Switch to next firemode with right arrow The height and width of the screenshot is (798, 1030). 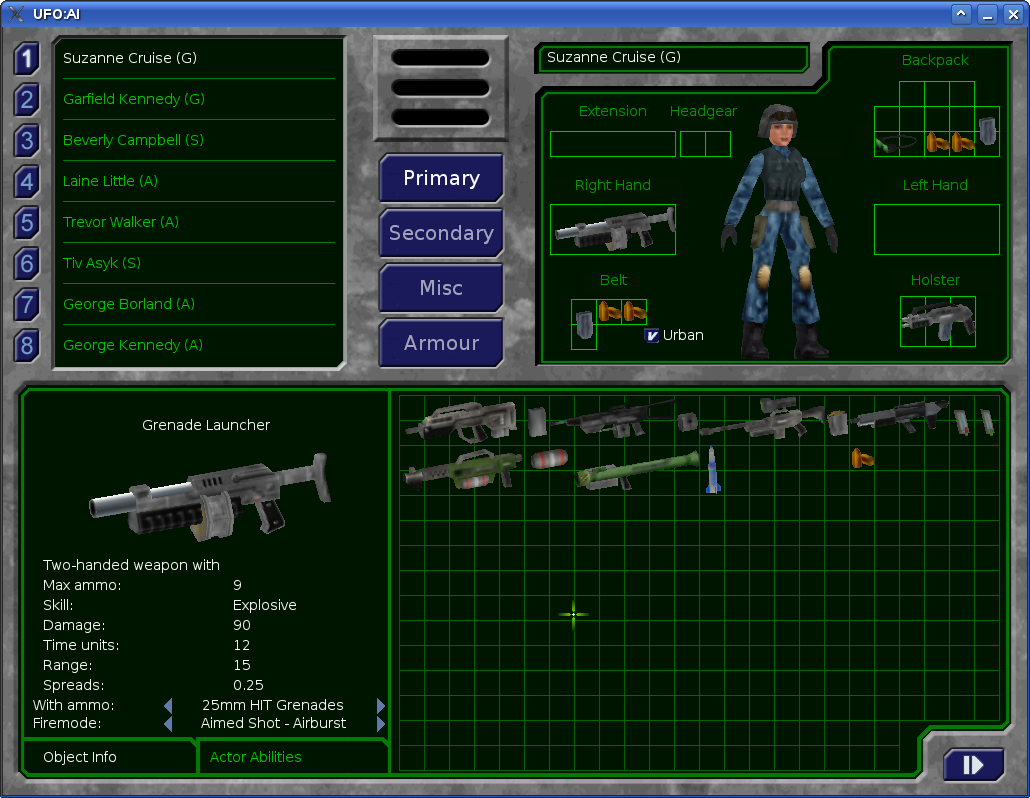point(381,723)
